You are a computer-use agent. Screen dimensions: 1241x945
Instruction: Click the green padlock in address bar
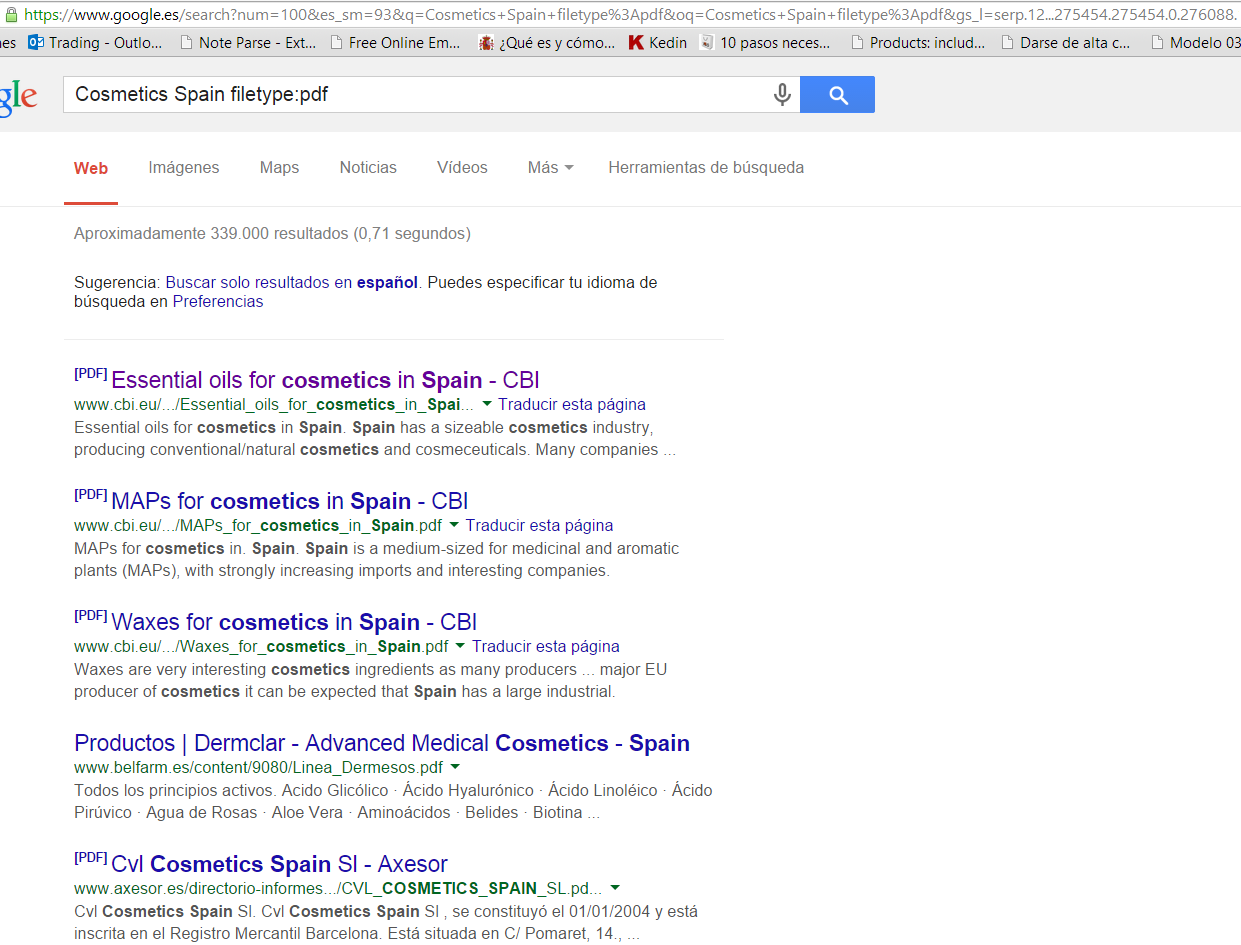tap(11, 15)
